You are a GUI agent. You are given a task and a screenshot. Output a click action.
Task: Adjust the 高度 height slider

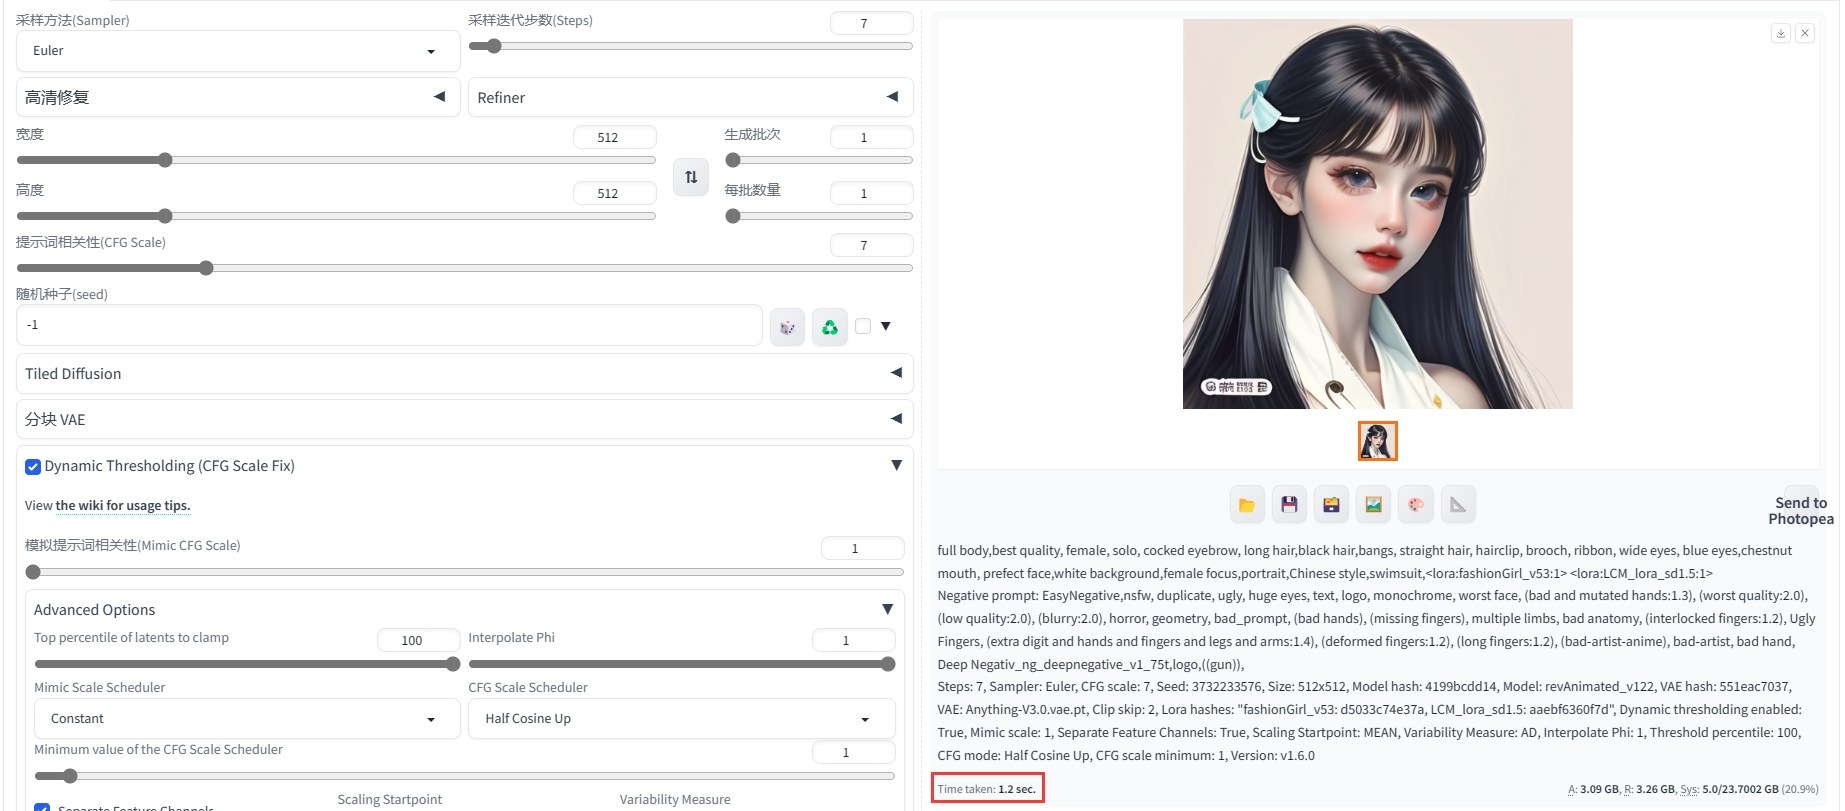click(336, 216)
